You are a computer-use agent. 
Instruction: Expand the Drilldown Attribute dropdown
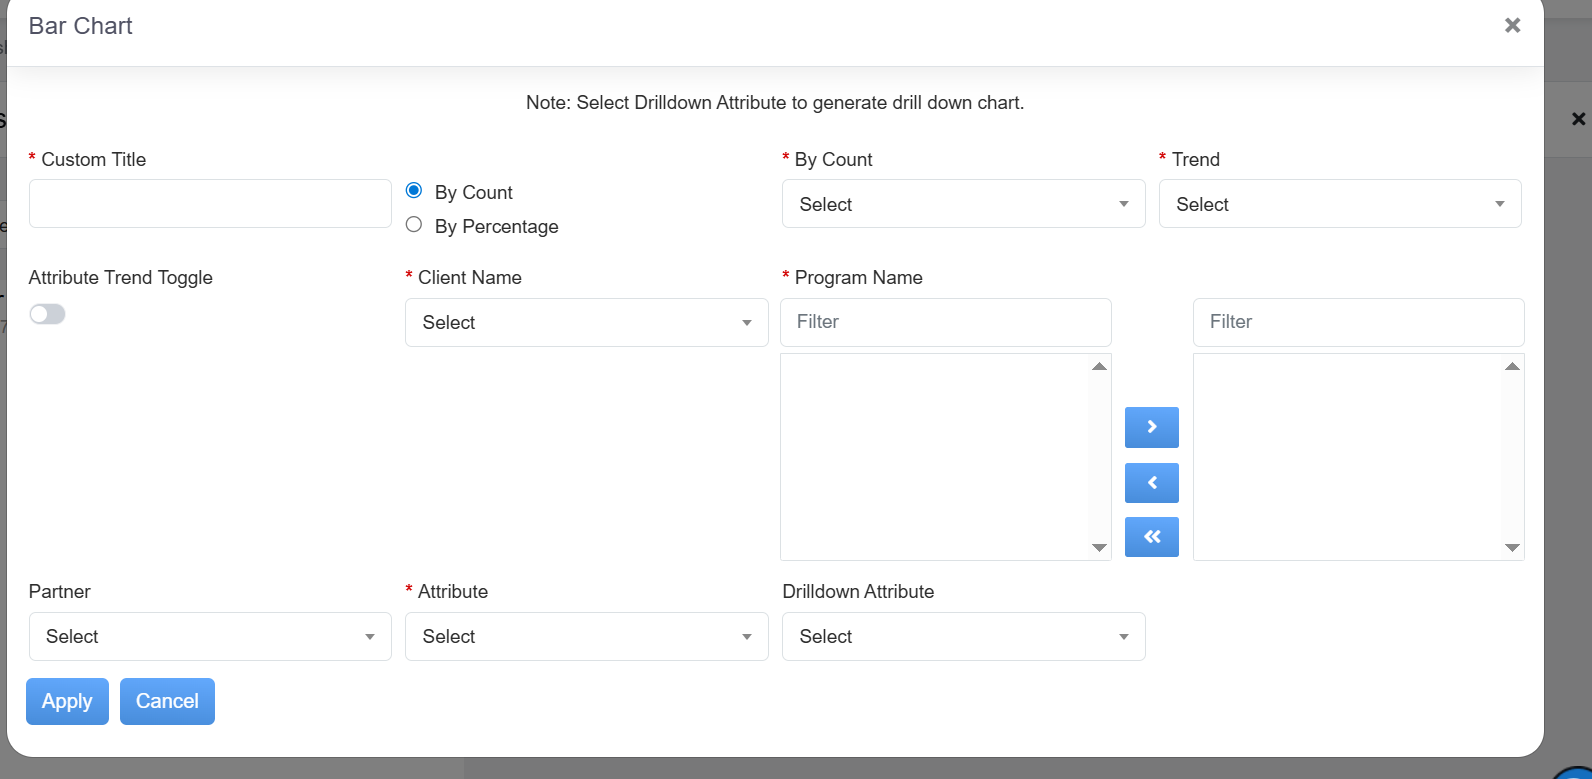pos(963,636)
